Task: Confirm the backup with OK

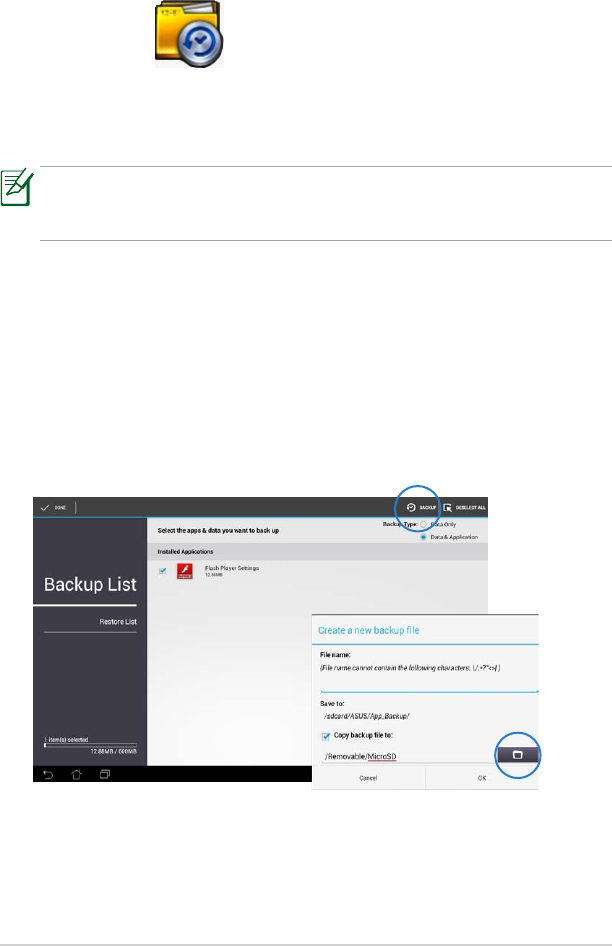Action: click(482, 778)
